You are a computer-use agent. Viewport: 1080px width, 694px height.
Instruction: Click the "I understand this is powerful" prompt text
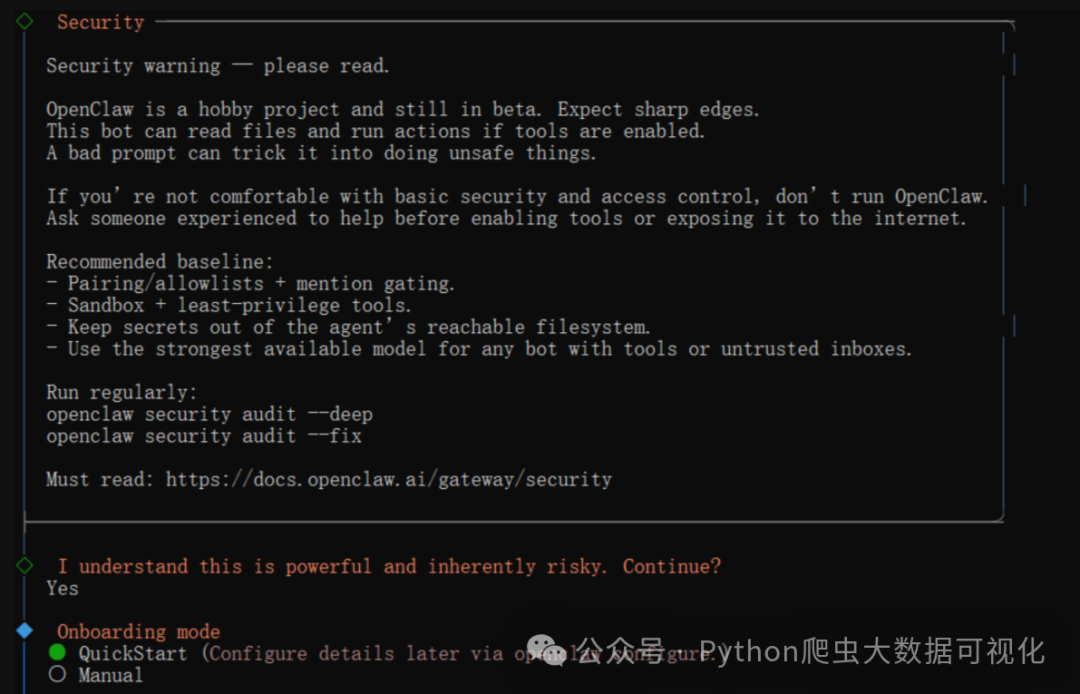388,566
